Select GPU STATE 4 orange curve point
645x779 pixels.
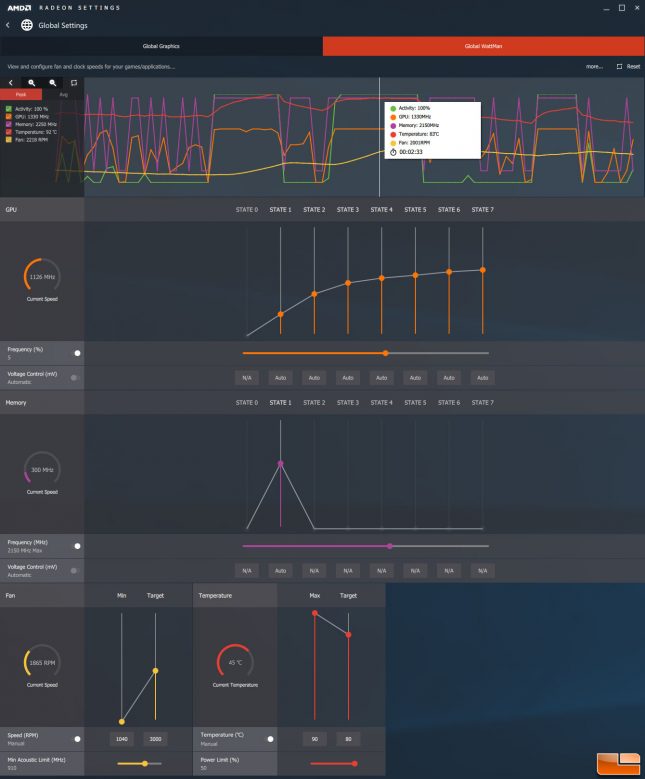(382, 278)
